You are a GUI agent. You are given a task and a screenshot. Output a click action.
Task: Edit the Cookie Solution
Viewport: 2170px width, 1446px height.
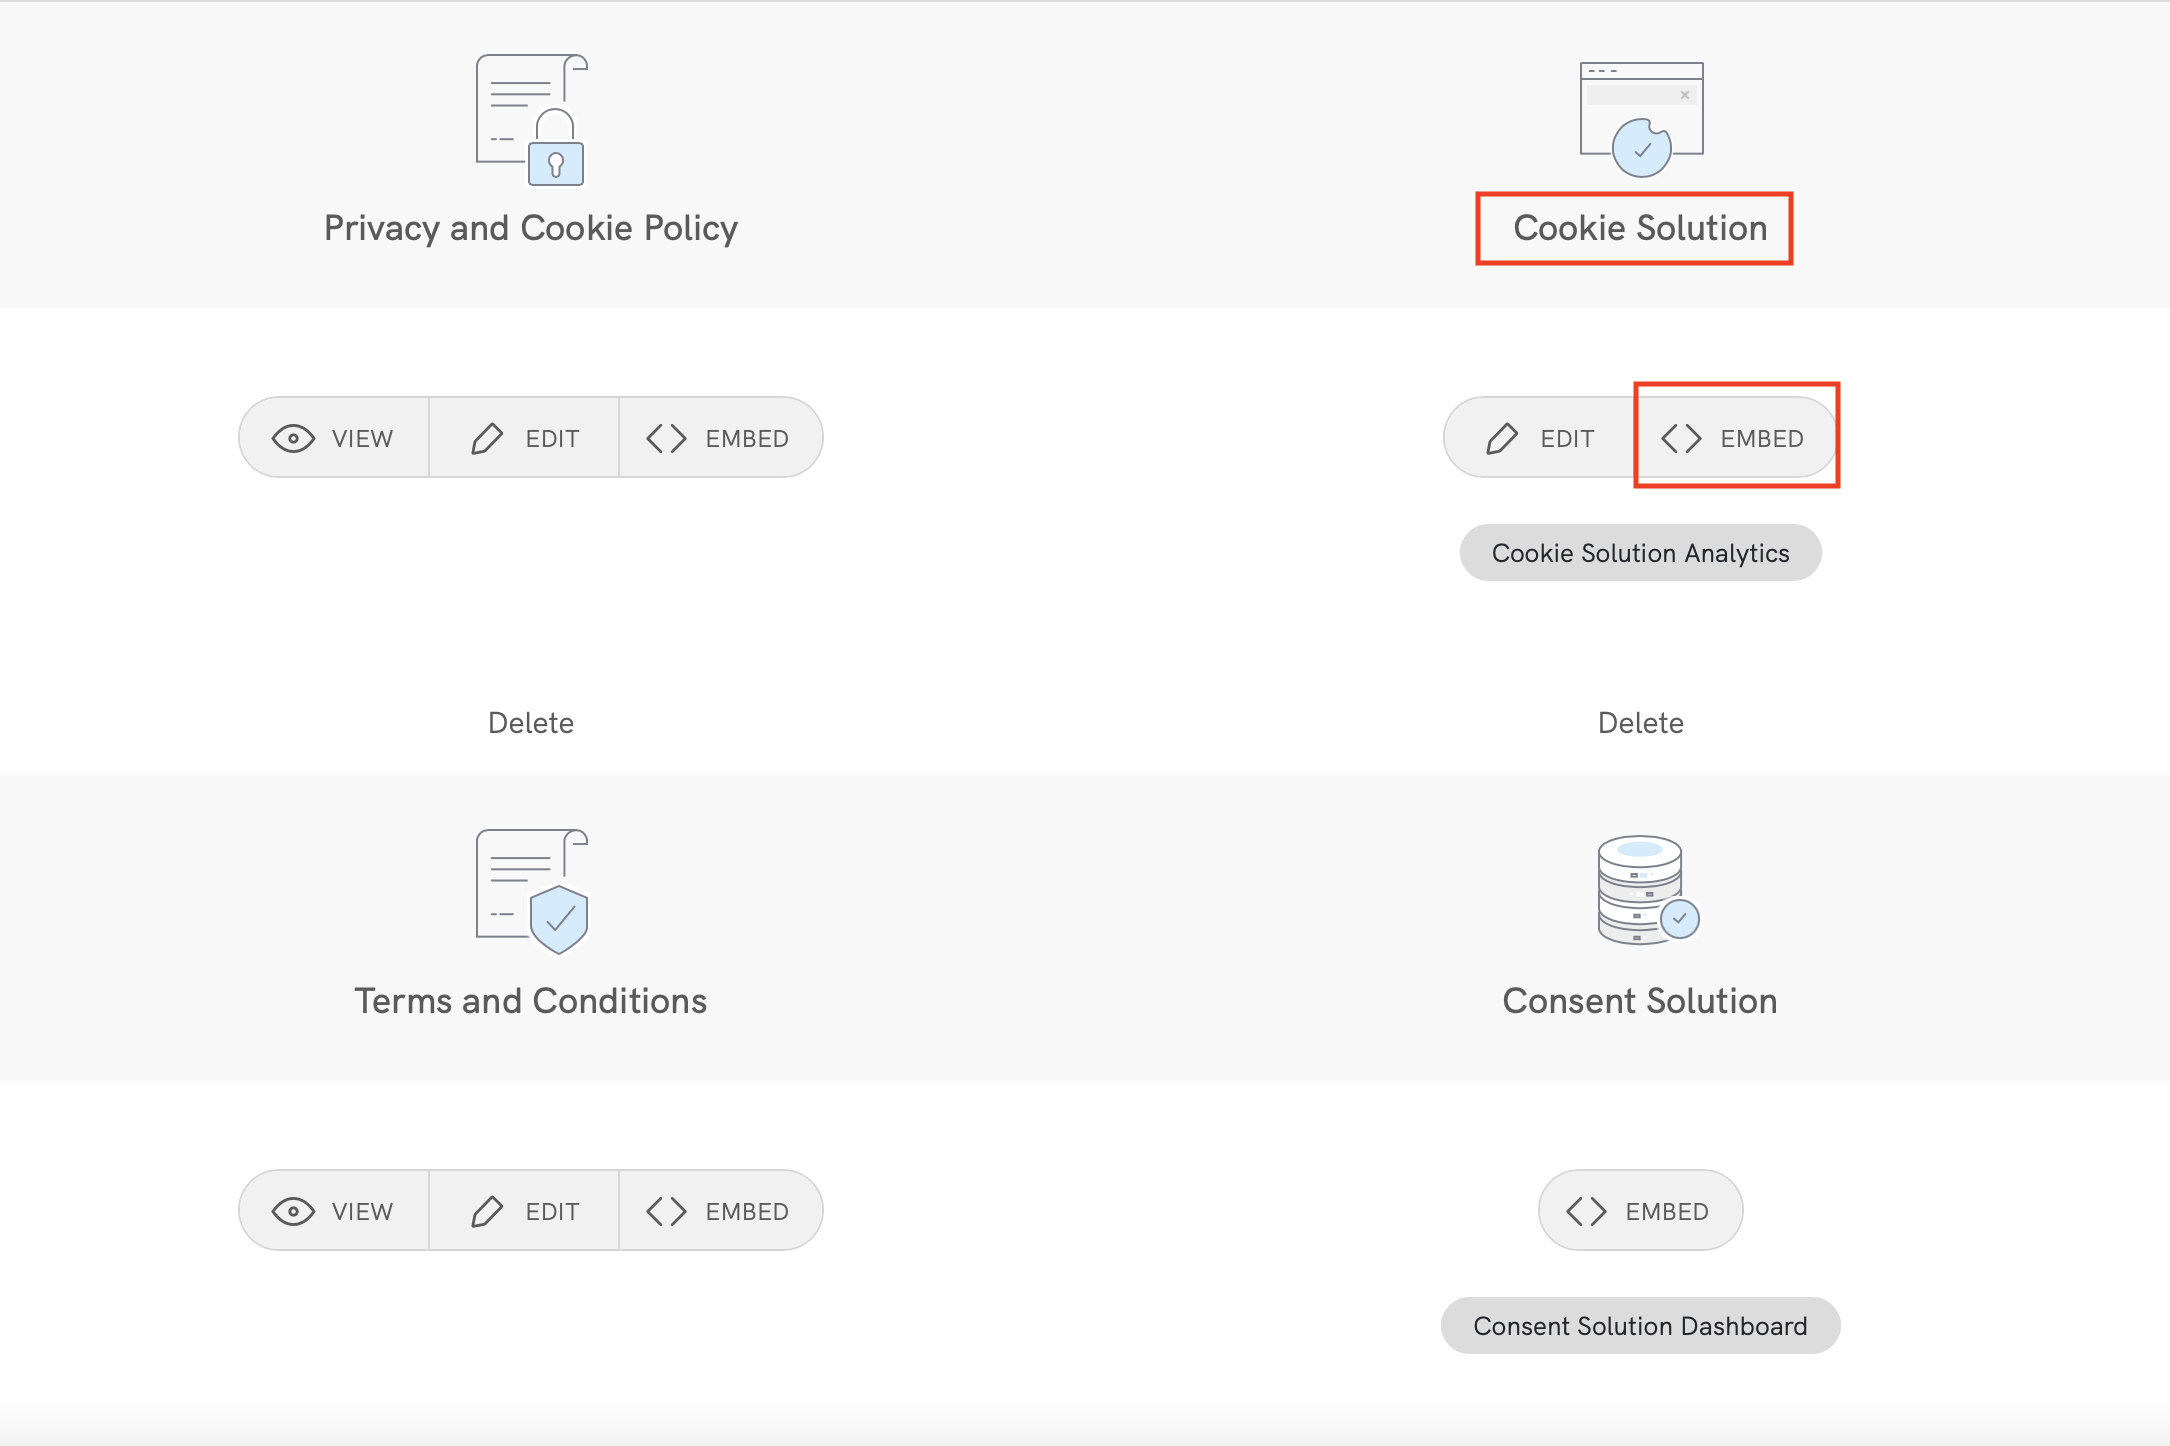click(x=1537, y=437)
